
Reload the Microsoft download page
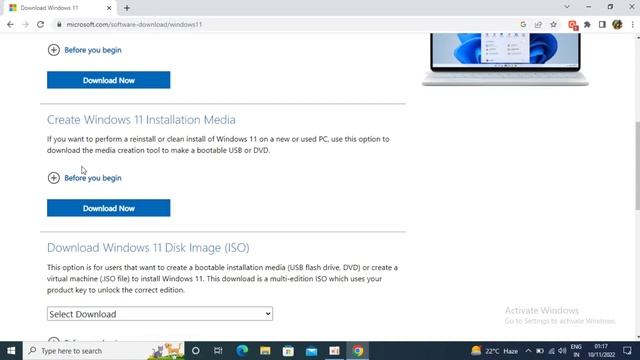40,24
